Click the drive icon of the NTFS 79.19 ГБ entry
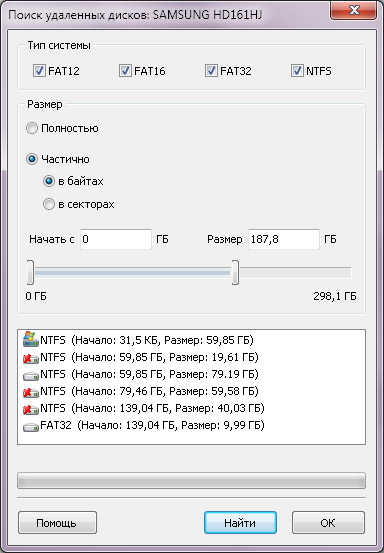384x553 pixels. click(31, 376)
